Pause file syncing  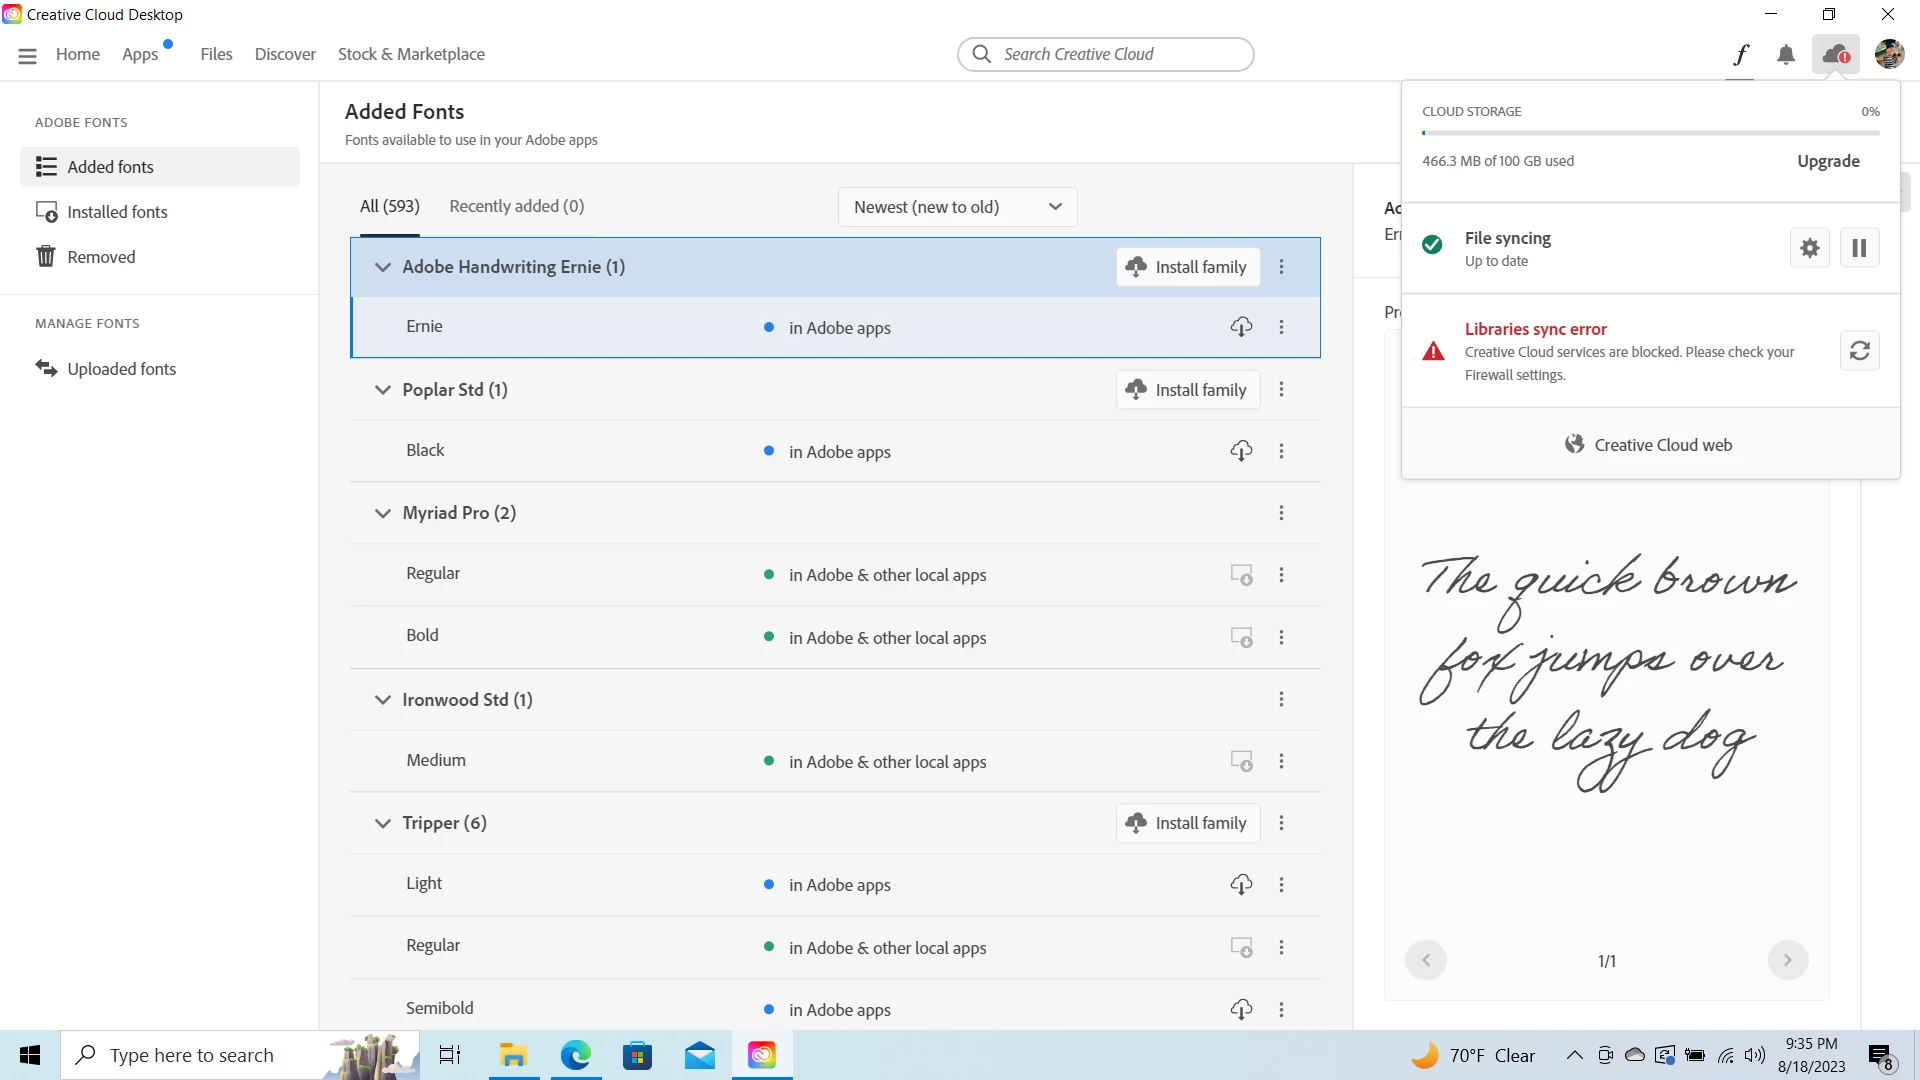(x=1859, y=248)
